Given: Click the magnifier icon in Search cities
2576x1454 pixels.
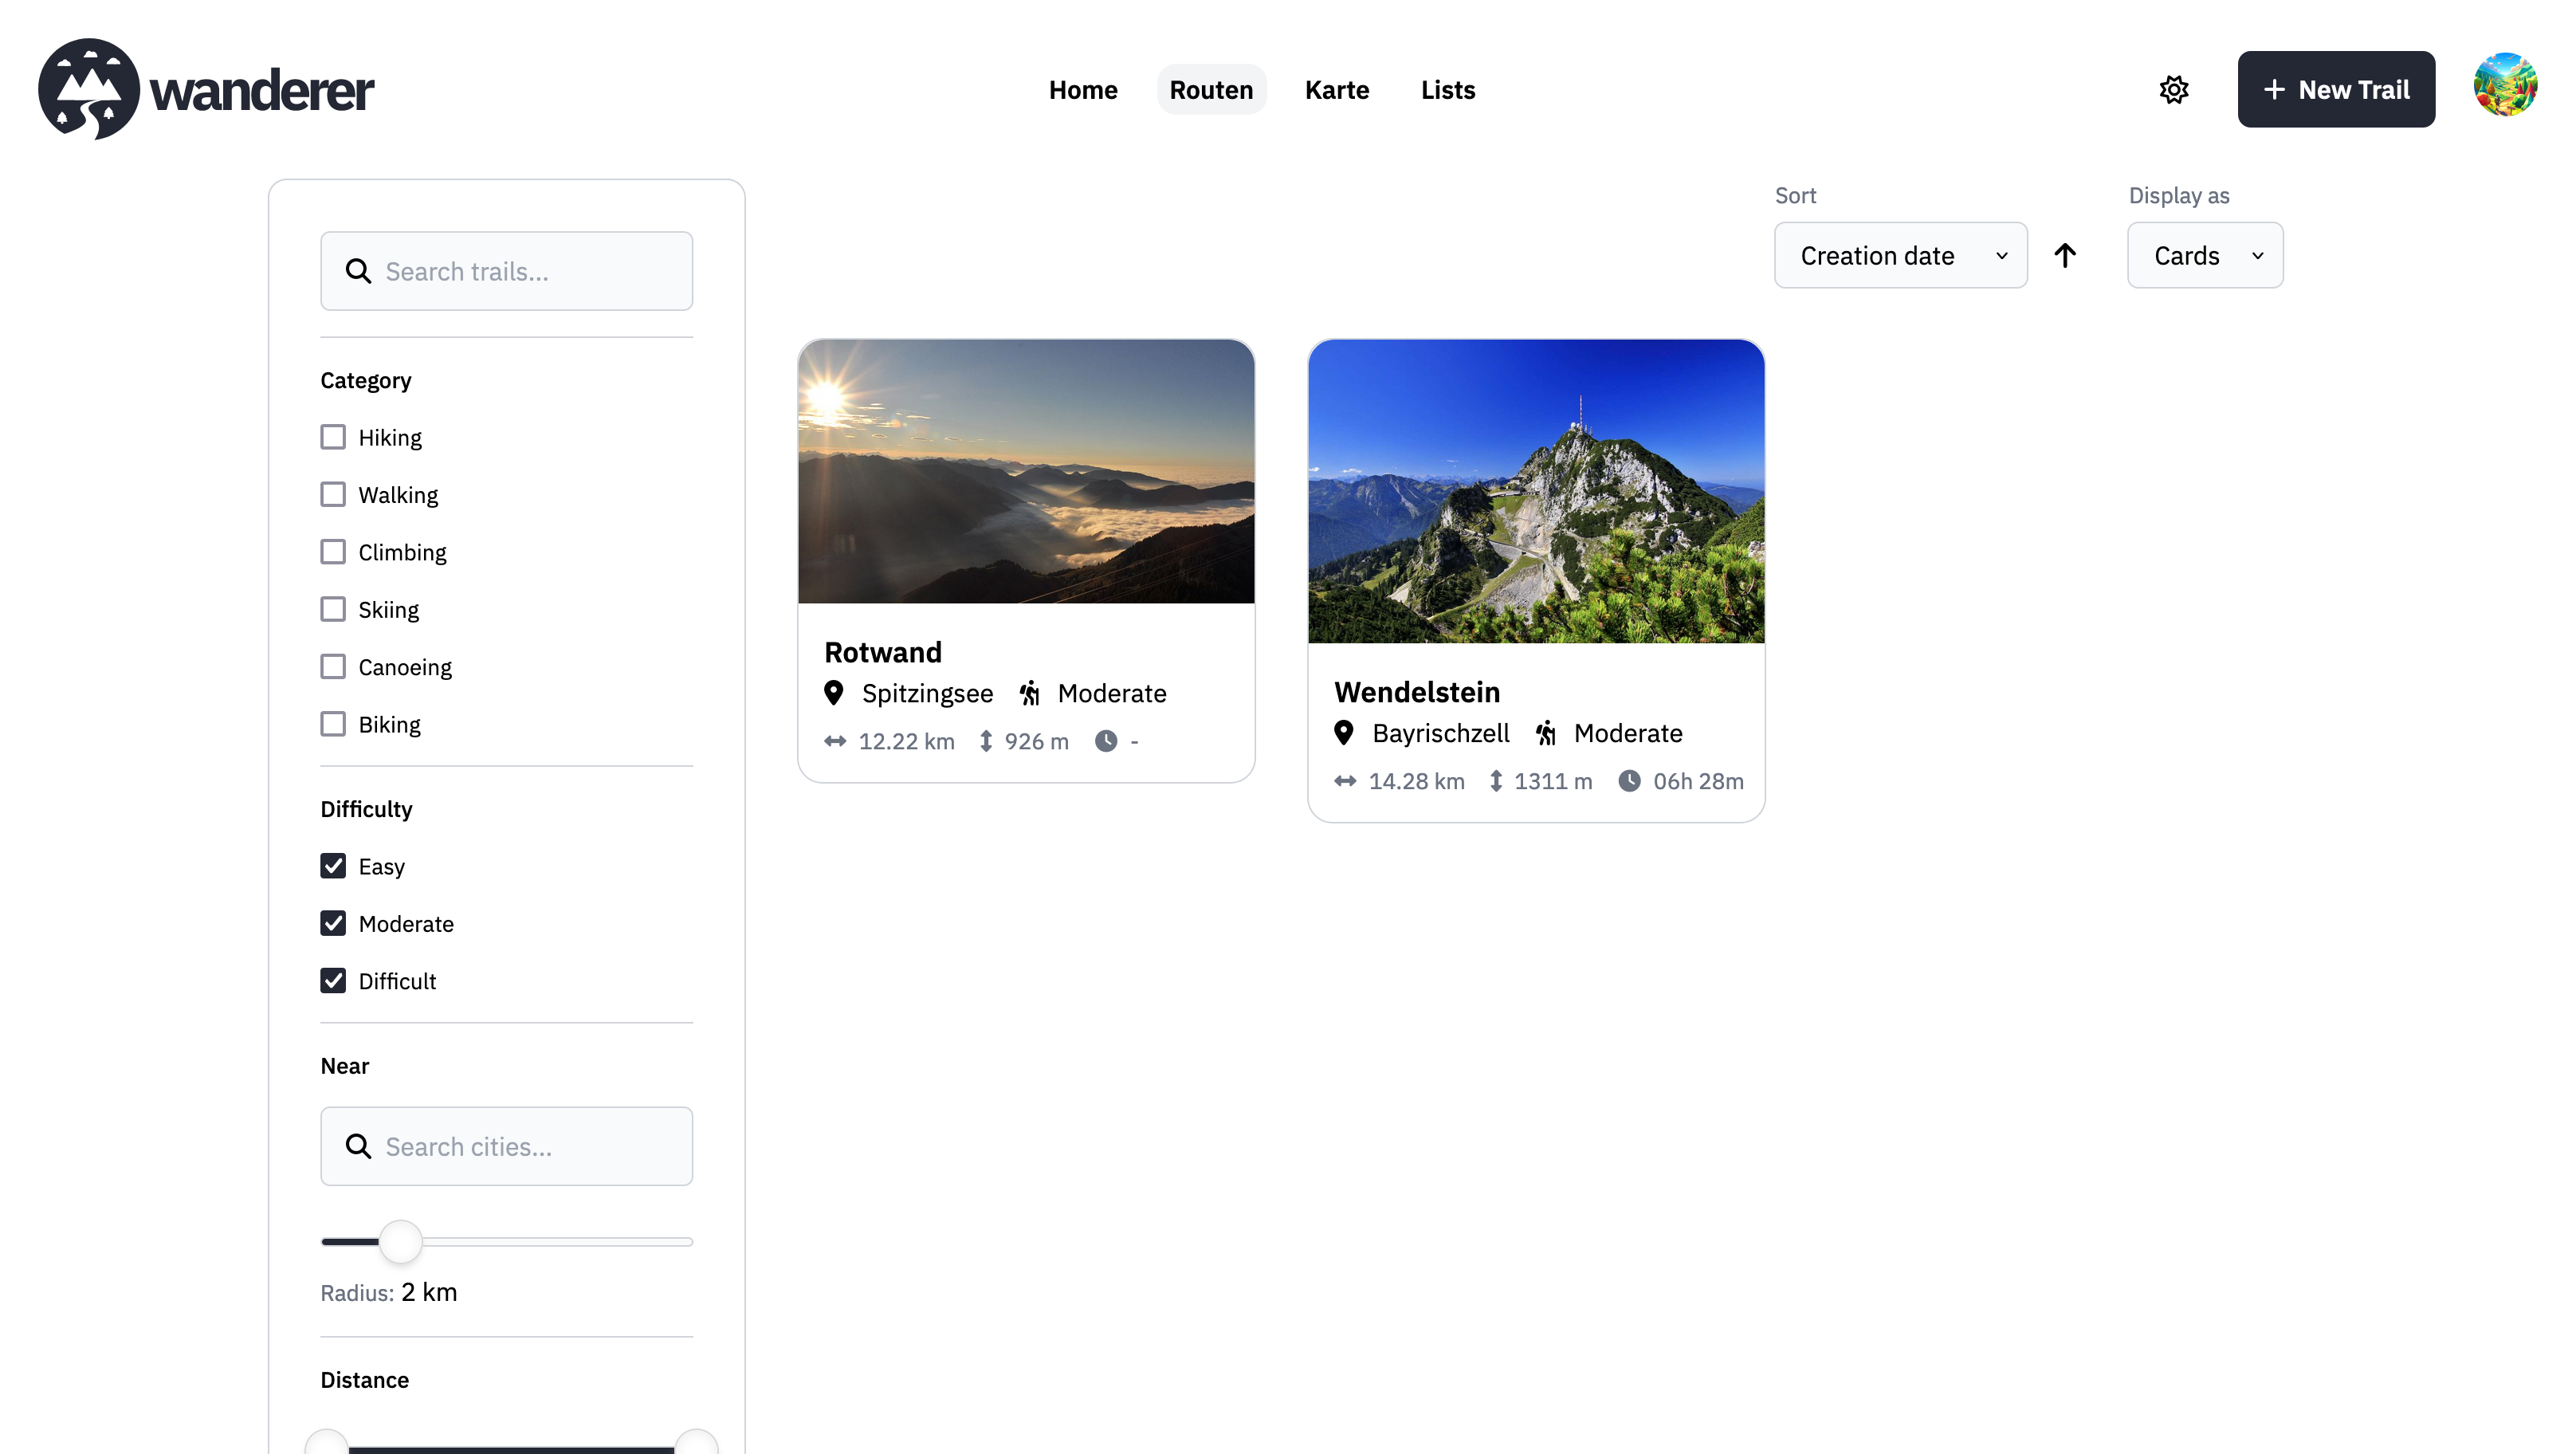Looking at the screenshot, I should pyautogui.click(x=358, y=1146).
